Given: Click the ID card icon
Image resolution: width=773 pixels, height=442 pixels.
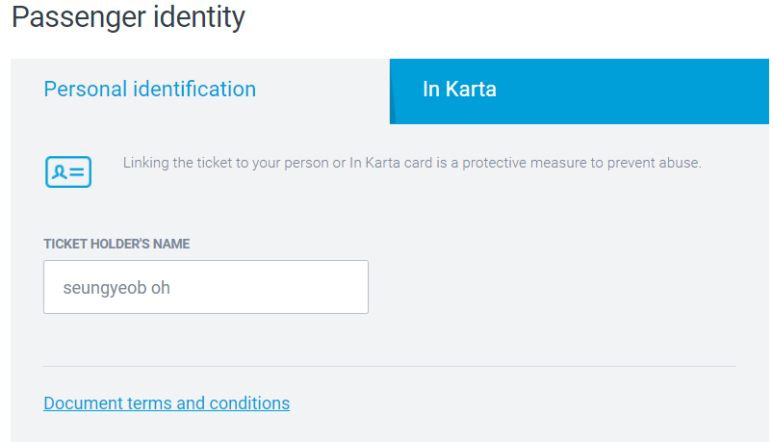Looking at the screenshot, I should click(68, 172).
